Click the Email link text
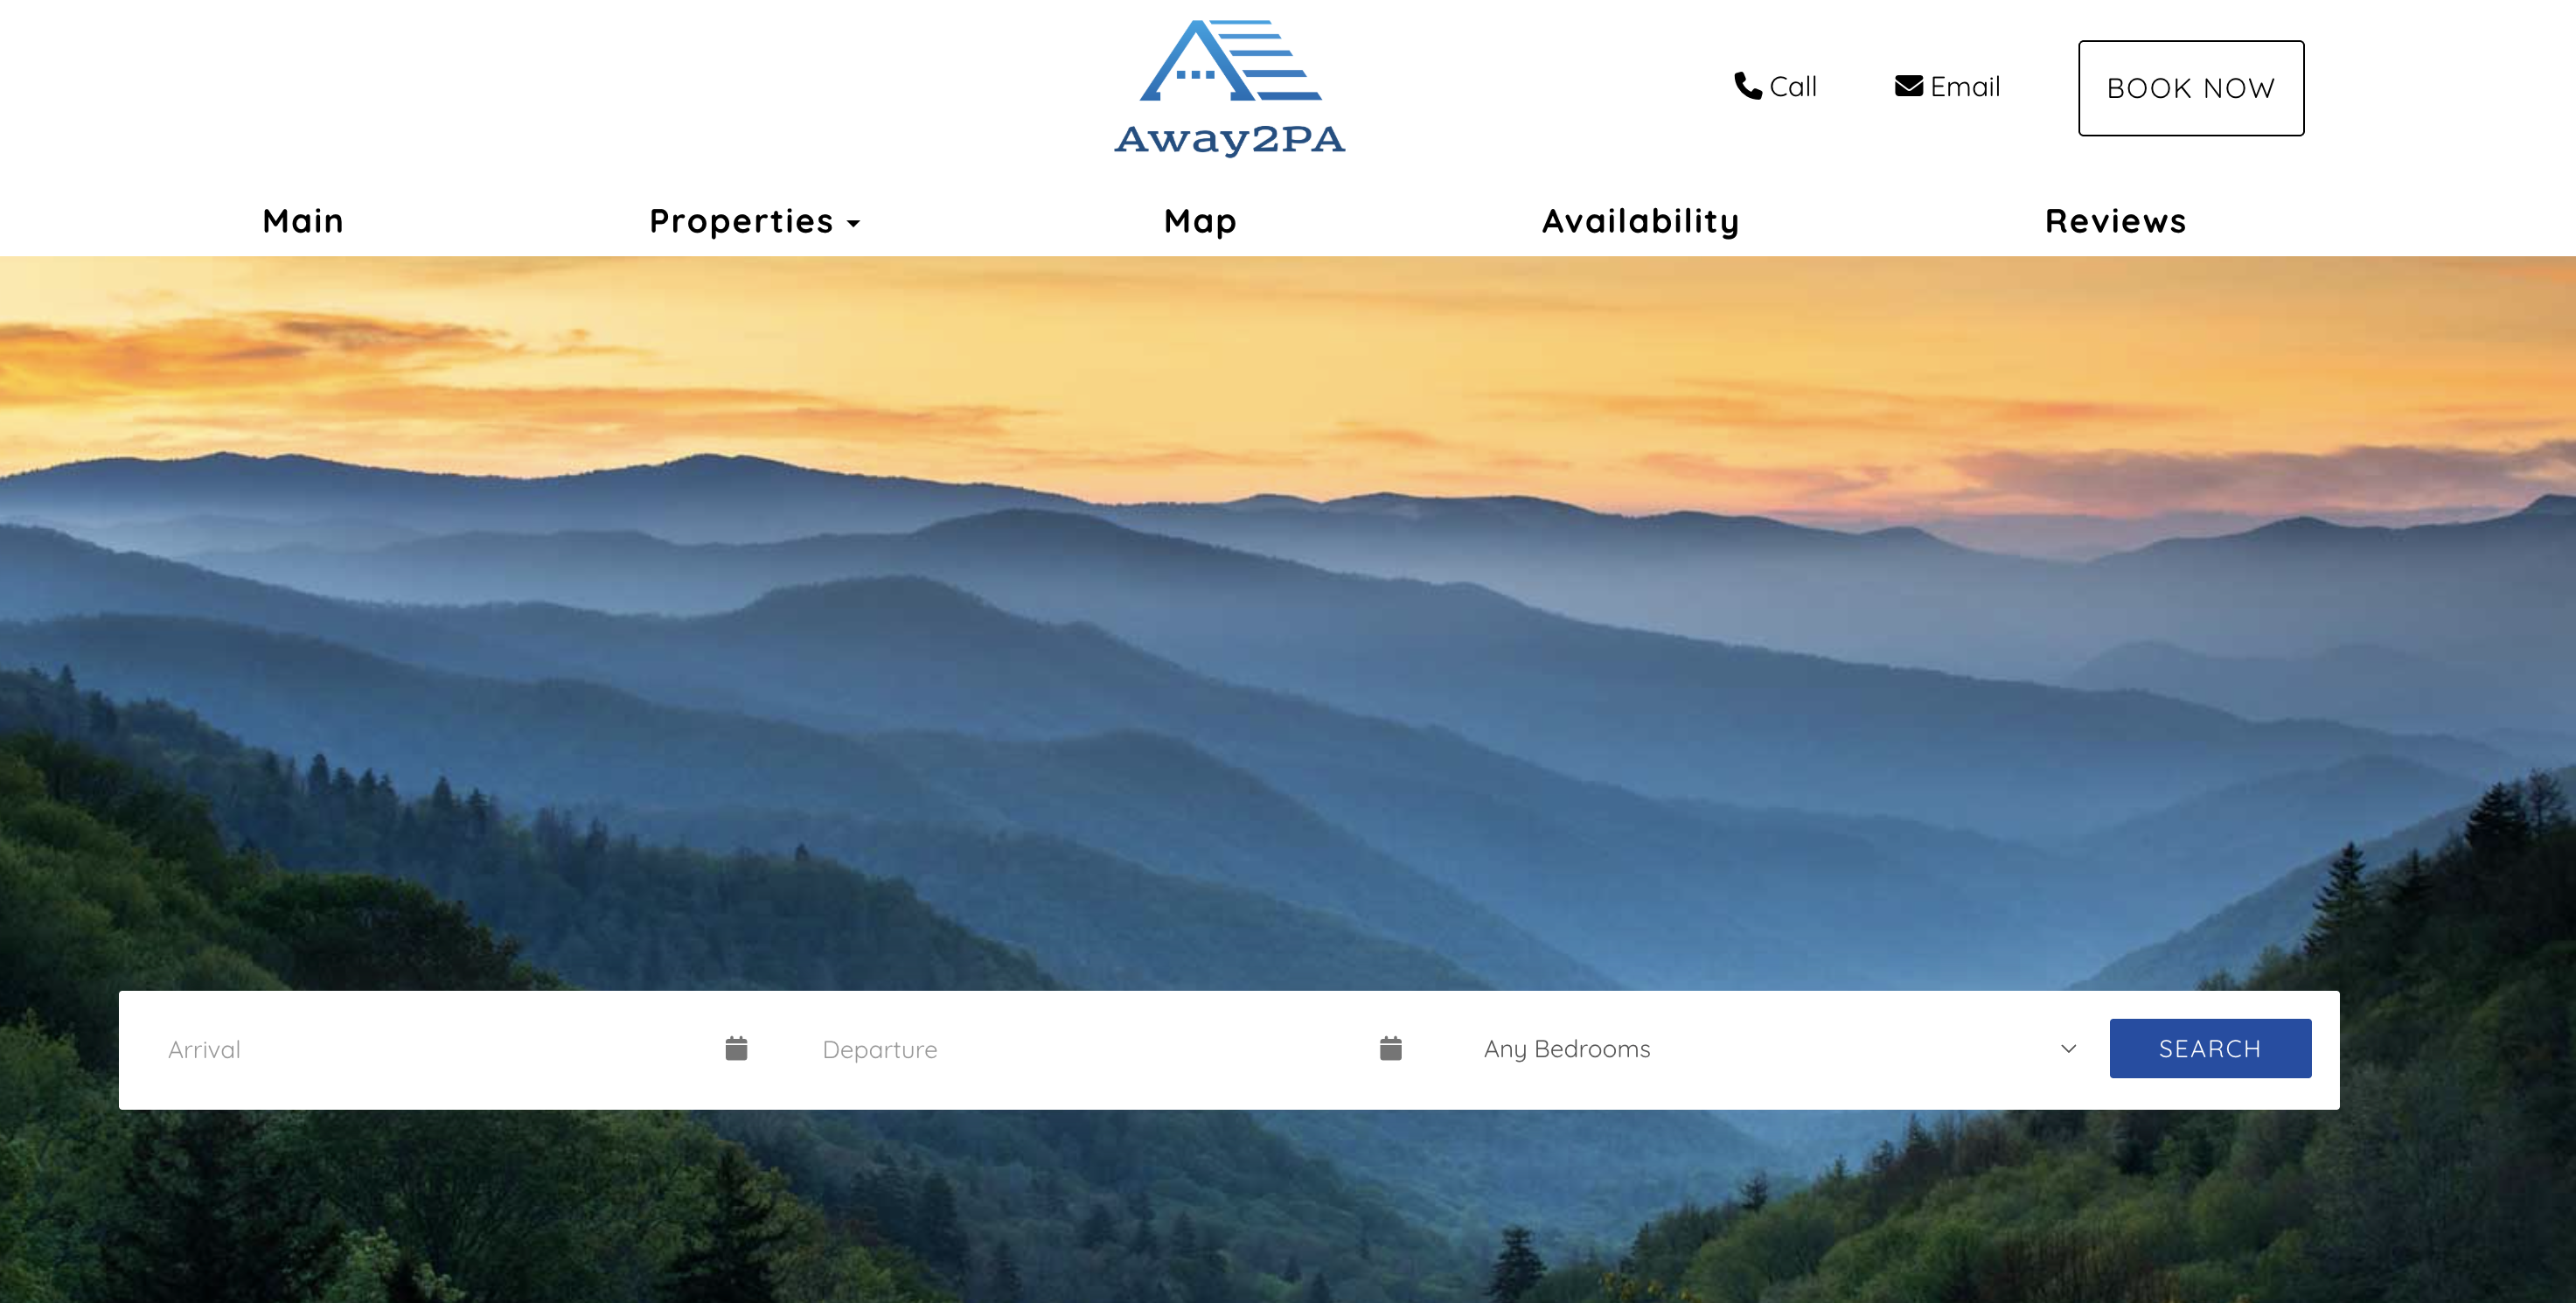This screenshot has height=1303, width=2576. pyautogui.click(x=1965, y=87)
